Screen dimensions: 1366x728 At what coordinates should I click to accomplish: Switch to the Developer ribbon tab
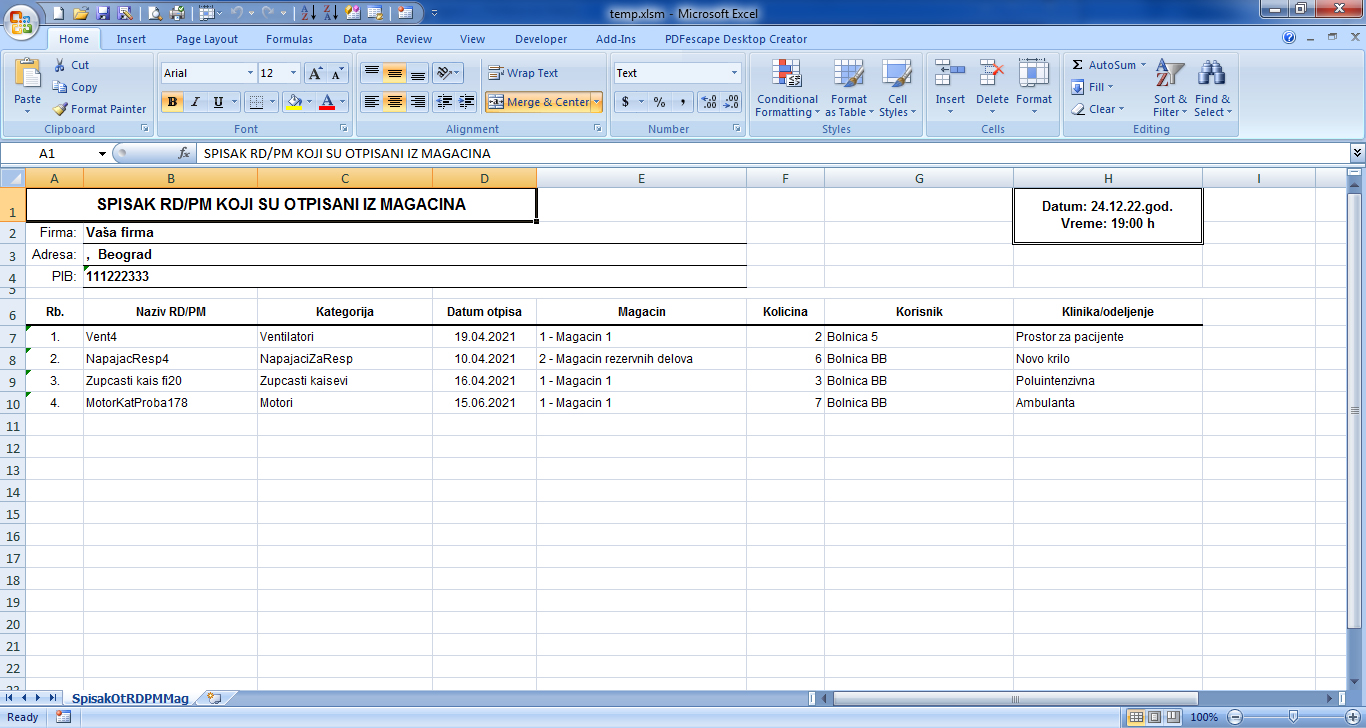[541, 39]
